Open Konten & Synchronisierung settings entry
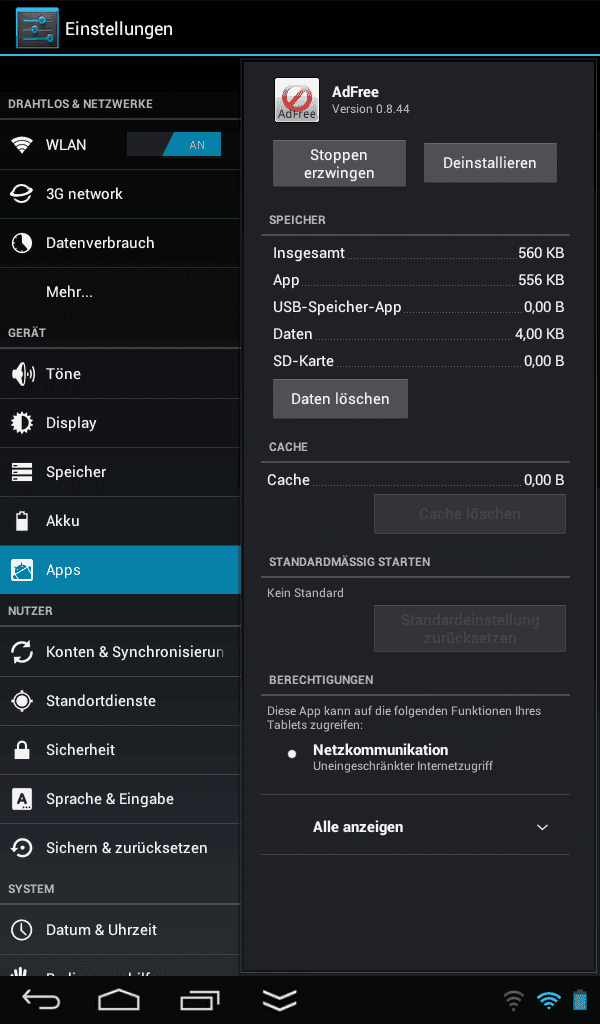Viewport: 600px width, 1024px height. pos(120,652)
